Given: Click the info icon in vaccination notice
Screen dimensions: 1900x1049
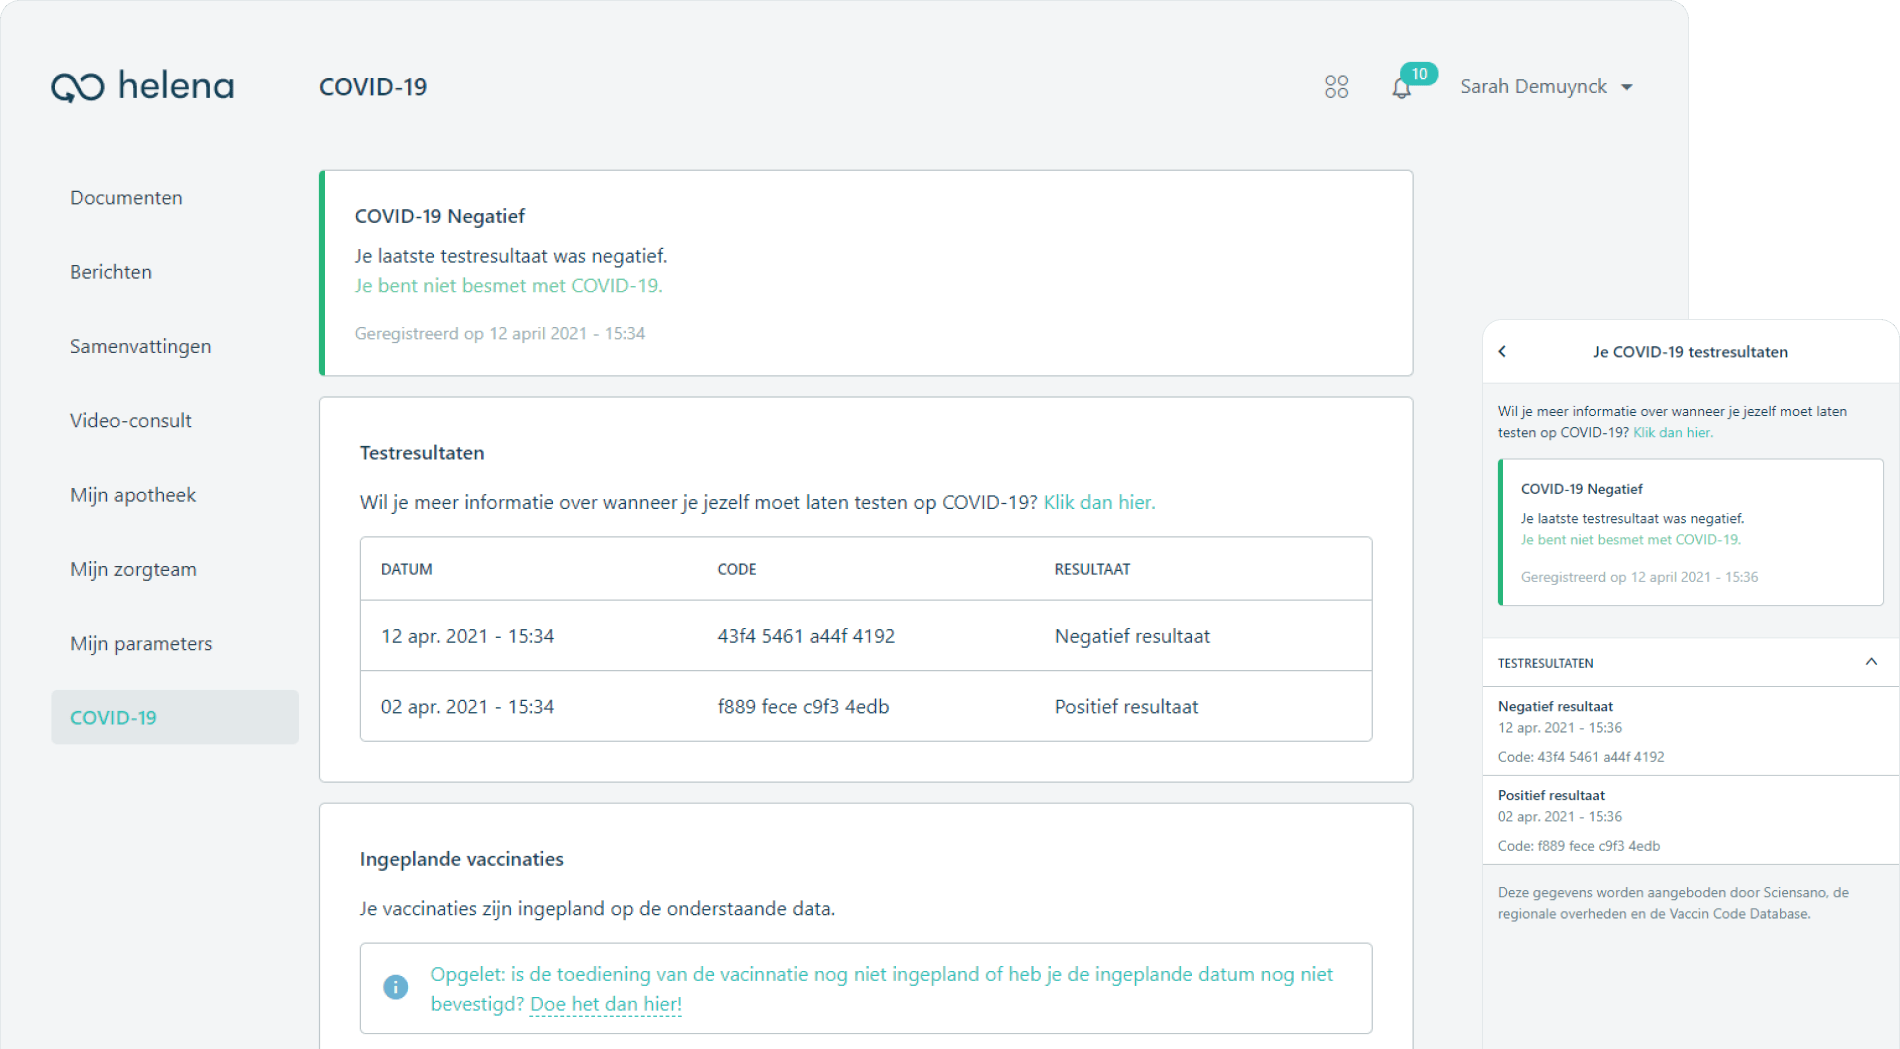Looking at the screenshot, I should point(396,988).
